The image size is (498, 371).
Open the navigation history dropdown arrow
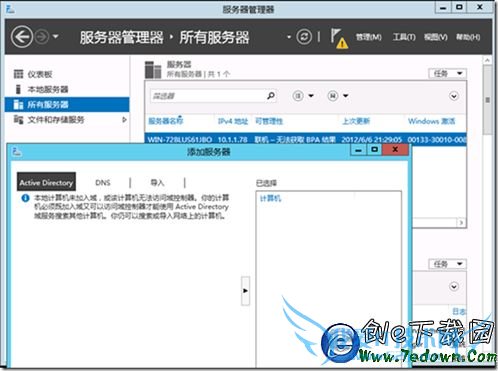point(56,36)
